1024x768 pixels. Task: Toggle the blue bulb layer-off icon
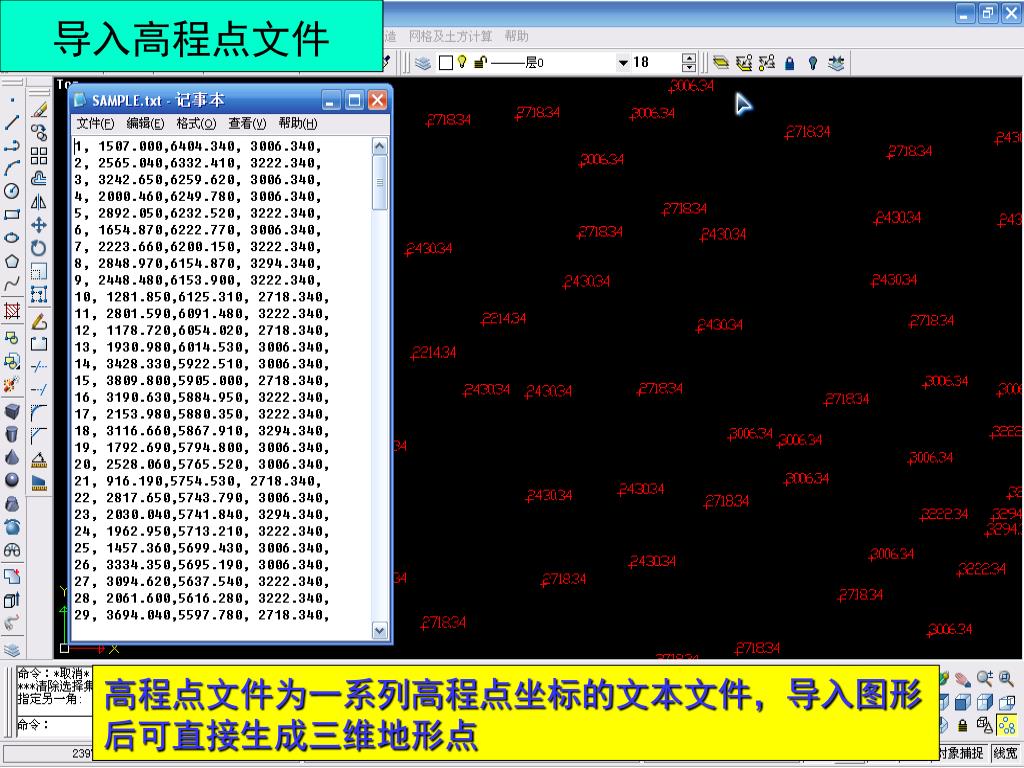(812, 63)
